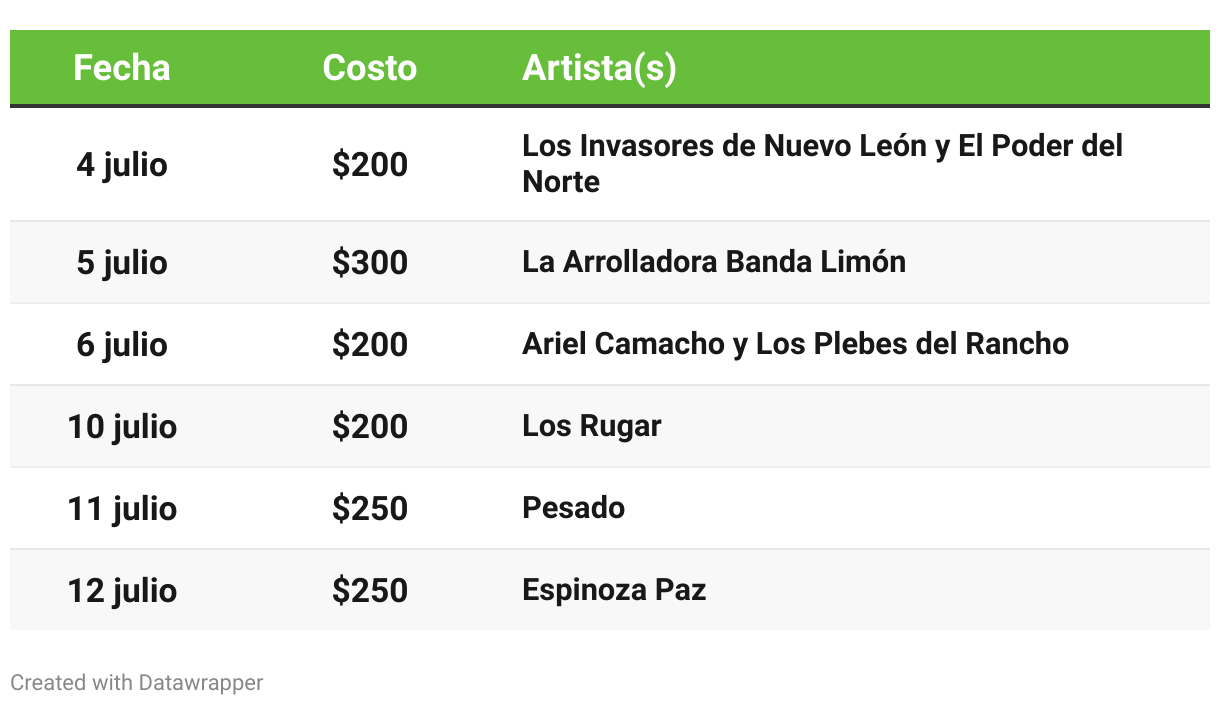1220x706 pixels.
Task: Select the 10 julio date cell
Action: 122,426
